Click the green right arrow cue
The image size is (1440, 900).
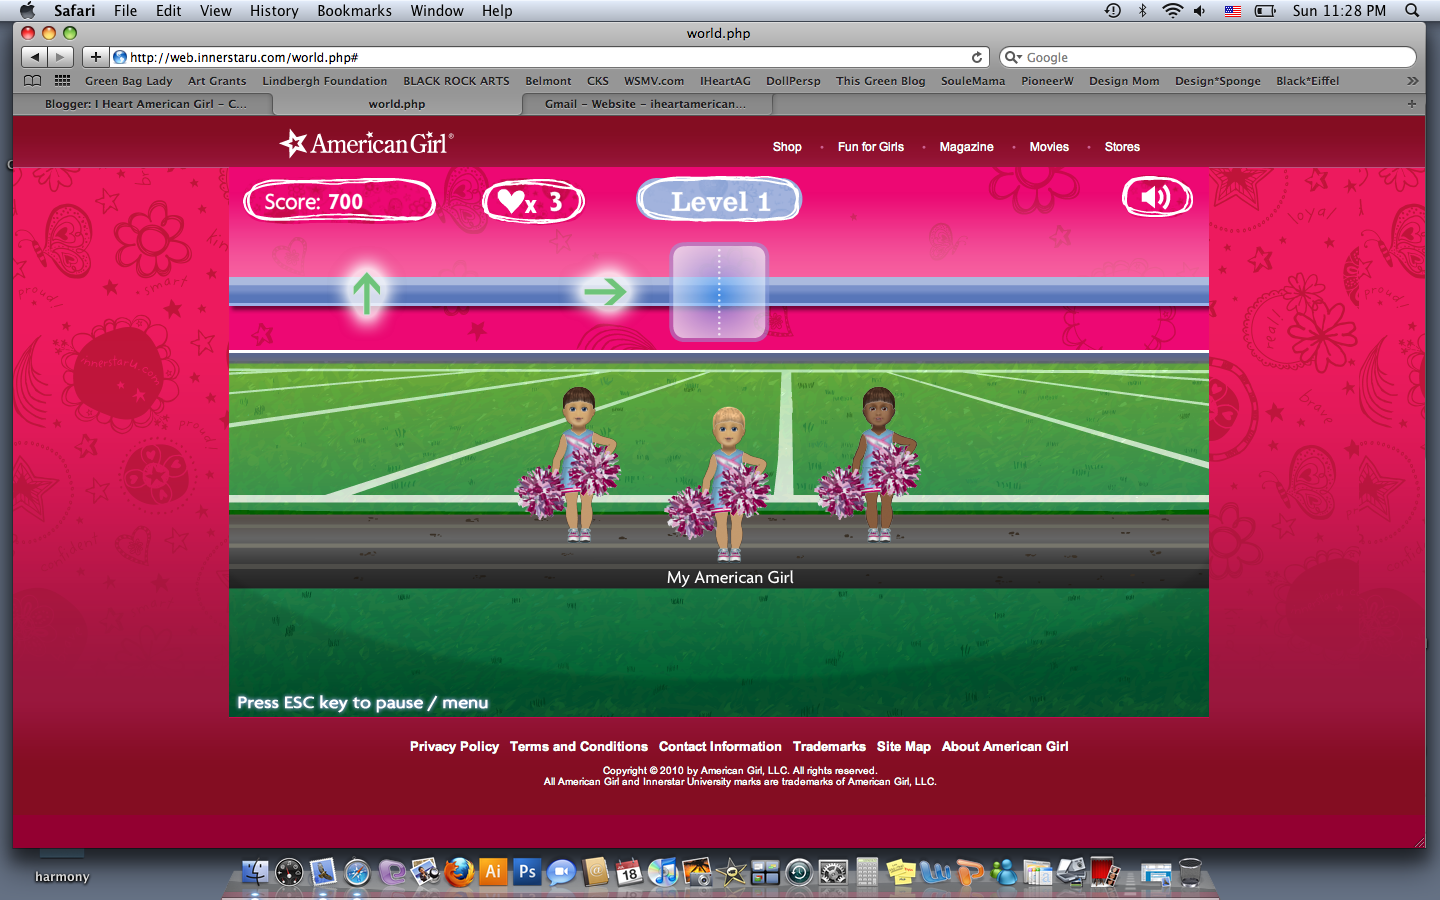(605, 291)
